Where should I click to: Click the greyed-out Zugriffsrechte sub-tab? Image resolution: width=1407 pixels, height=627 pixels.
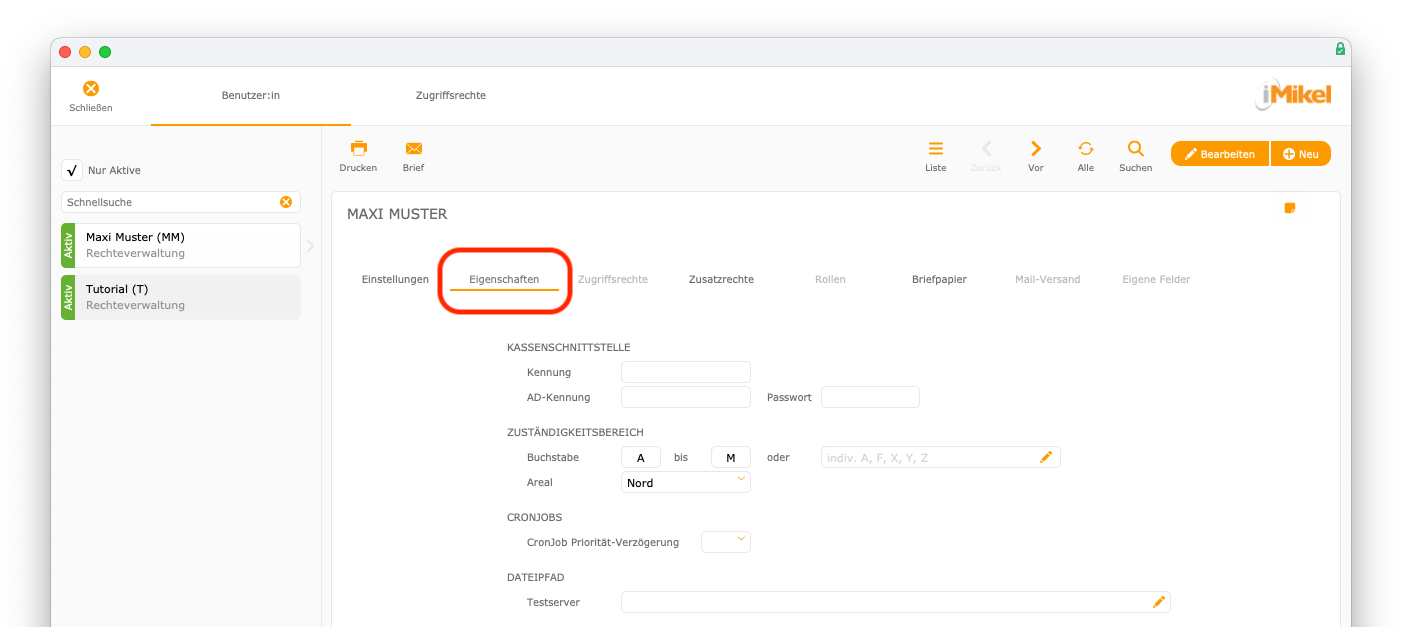coord(613,279)
